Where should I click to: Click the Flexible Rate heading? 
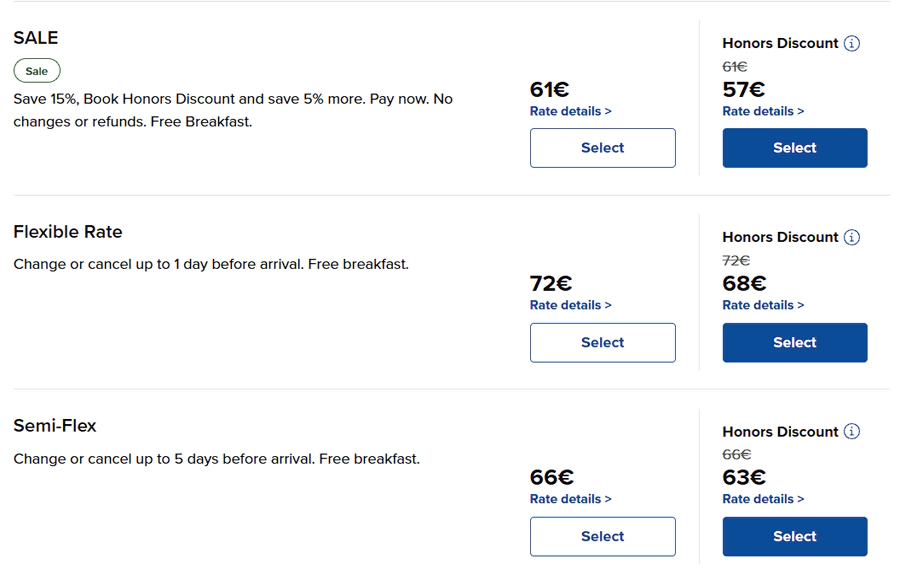67,232
